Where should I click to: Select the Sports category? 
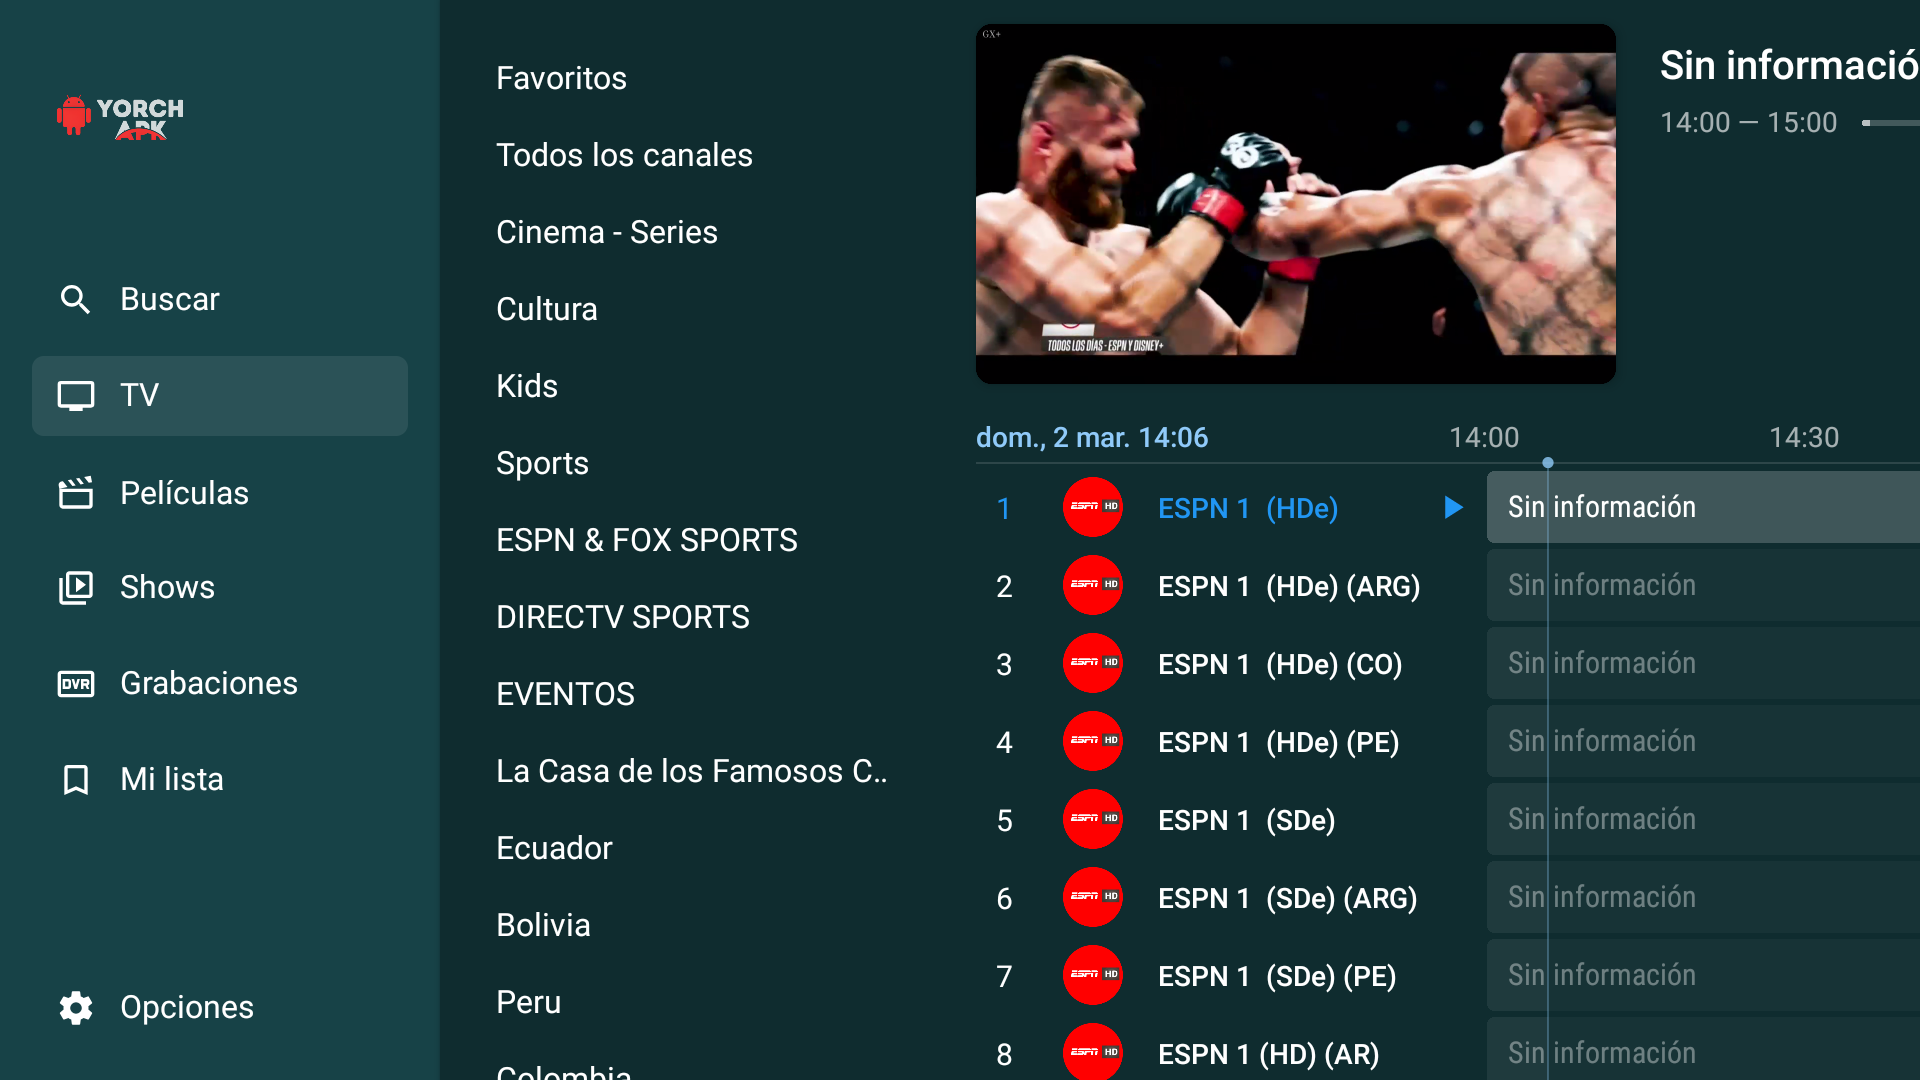[542, 463]
